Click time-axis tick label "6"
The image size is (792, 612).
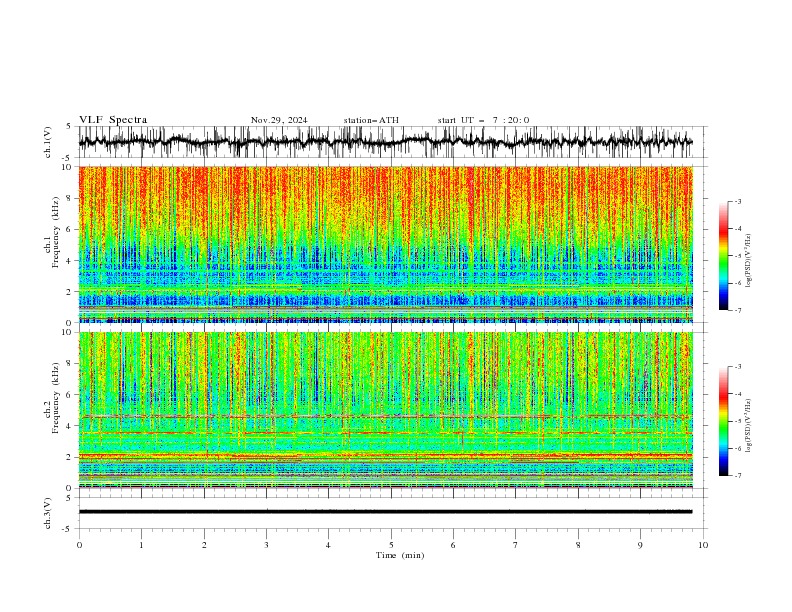(453, 545)
